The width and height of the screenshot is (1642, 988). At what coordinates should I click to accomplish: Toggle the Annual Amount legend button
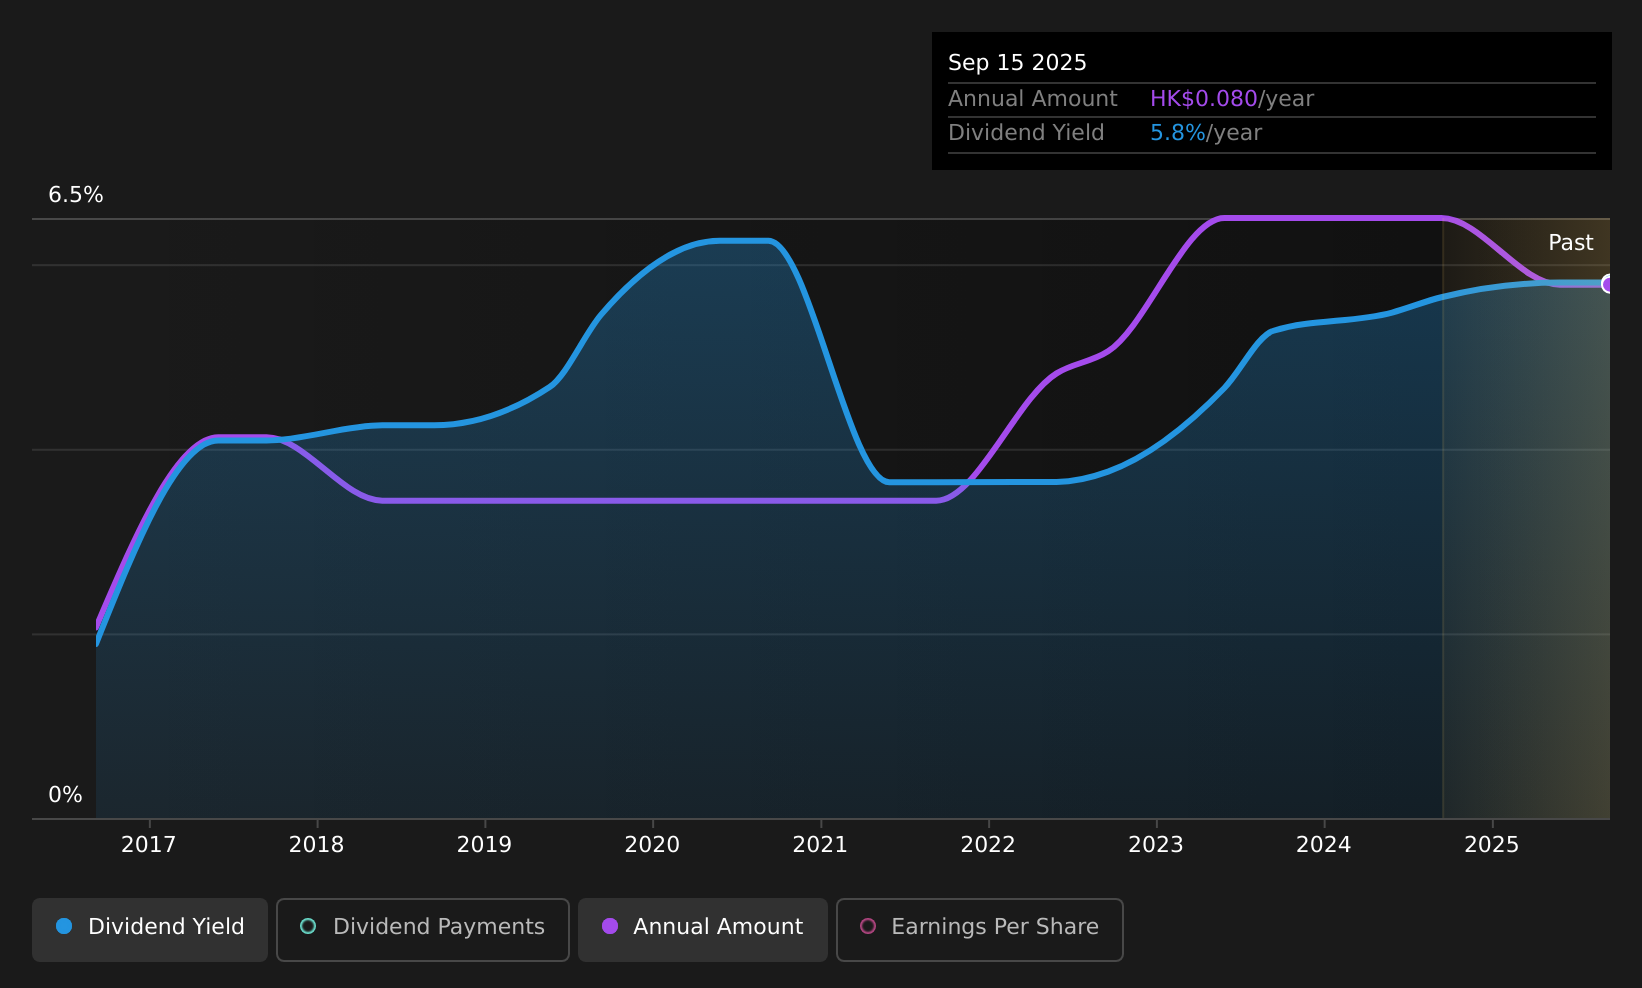(x=703, y=929)
